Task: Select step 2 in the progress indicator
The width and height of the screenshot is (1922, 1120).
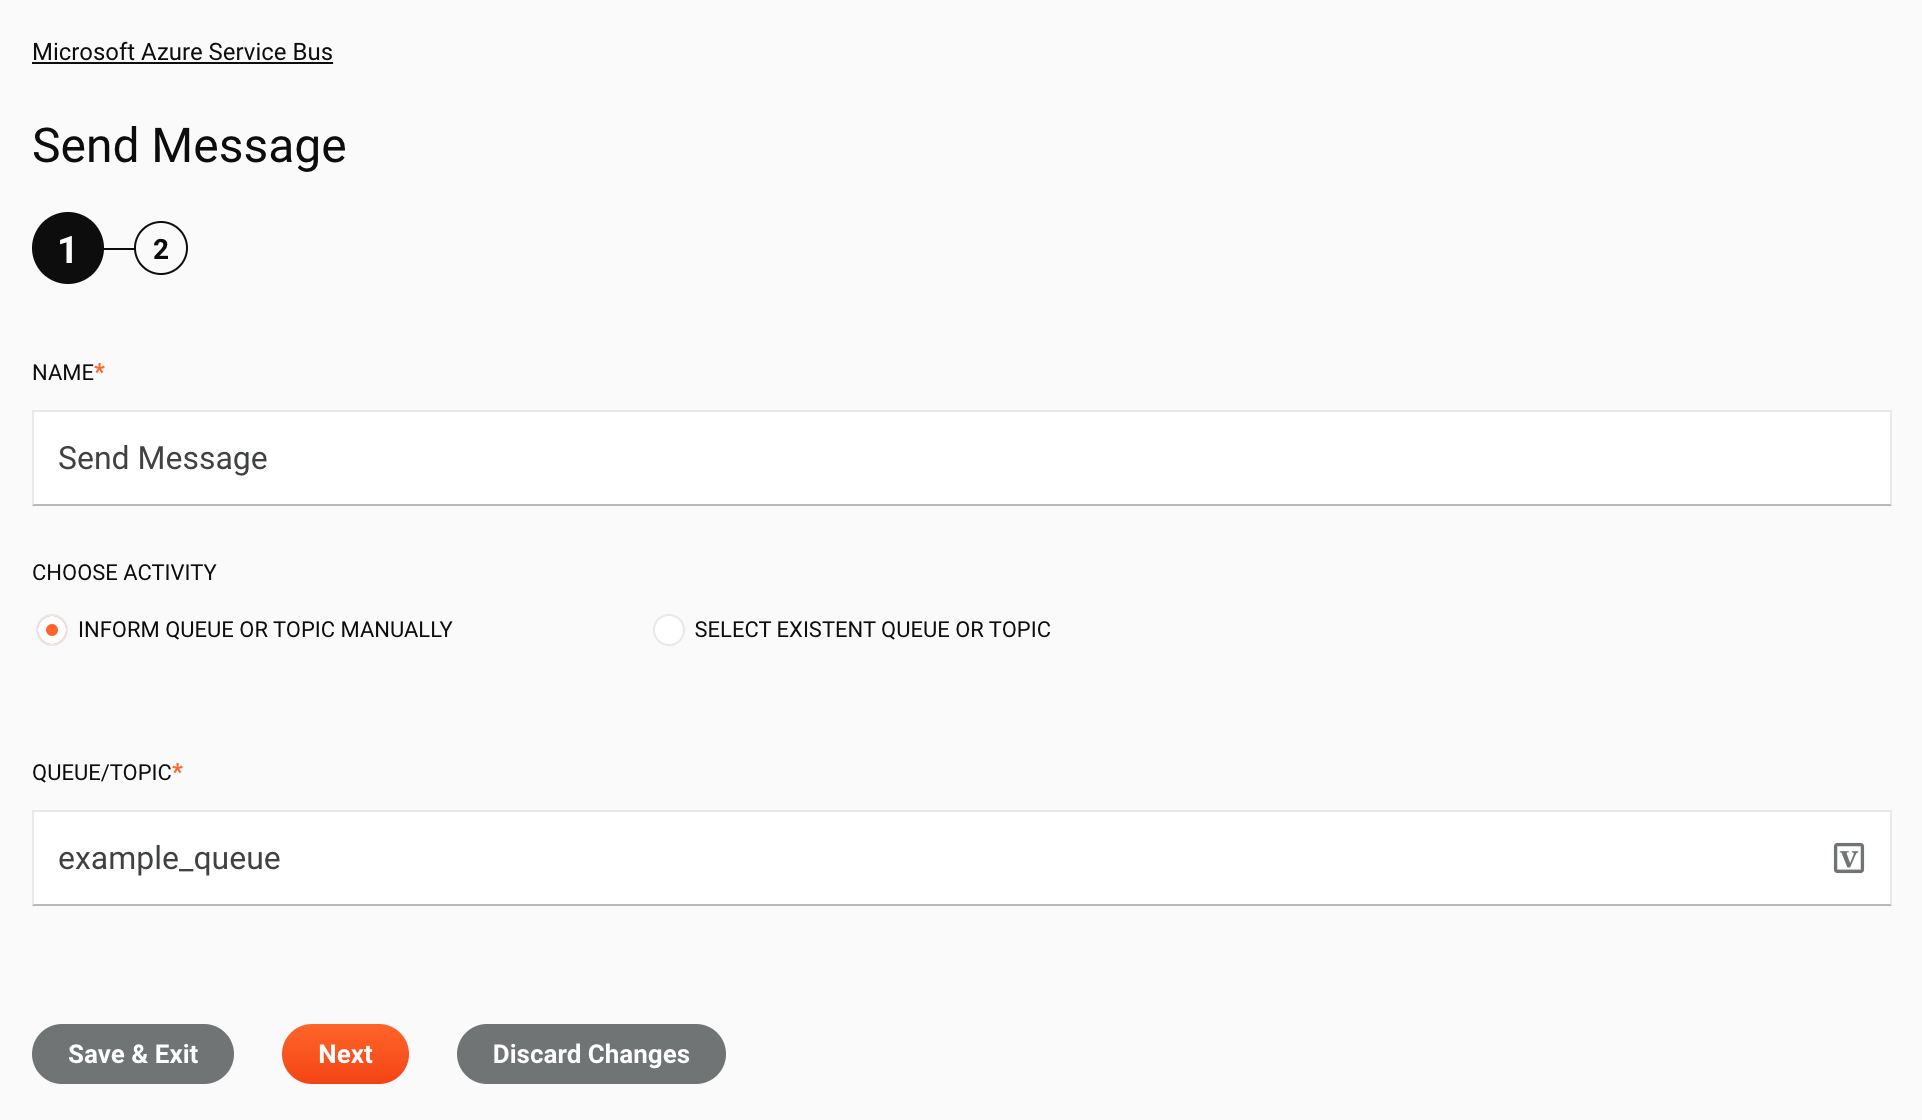Action: (x=160, y=248)
